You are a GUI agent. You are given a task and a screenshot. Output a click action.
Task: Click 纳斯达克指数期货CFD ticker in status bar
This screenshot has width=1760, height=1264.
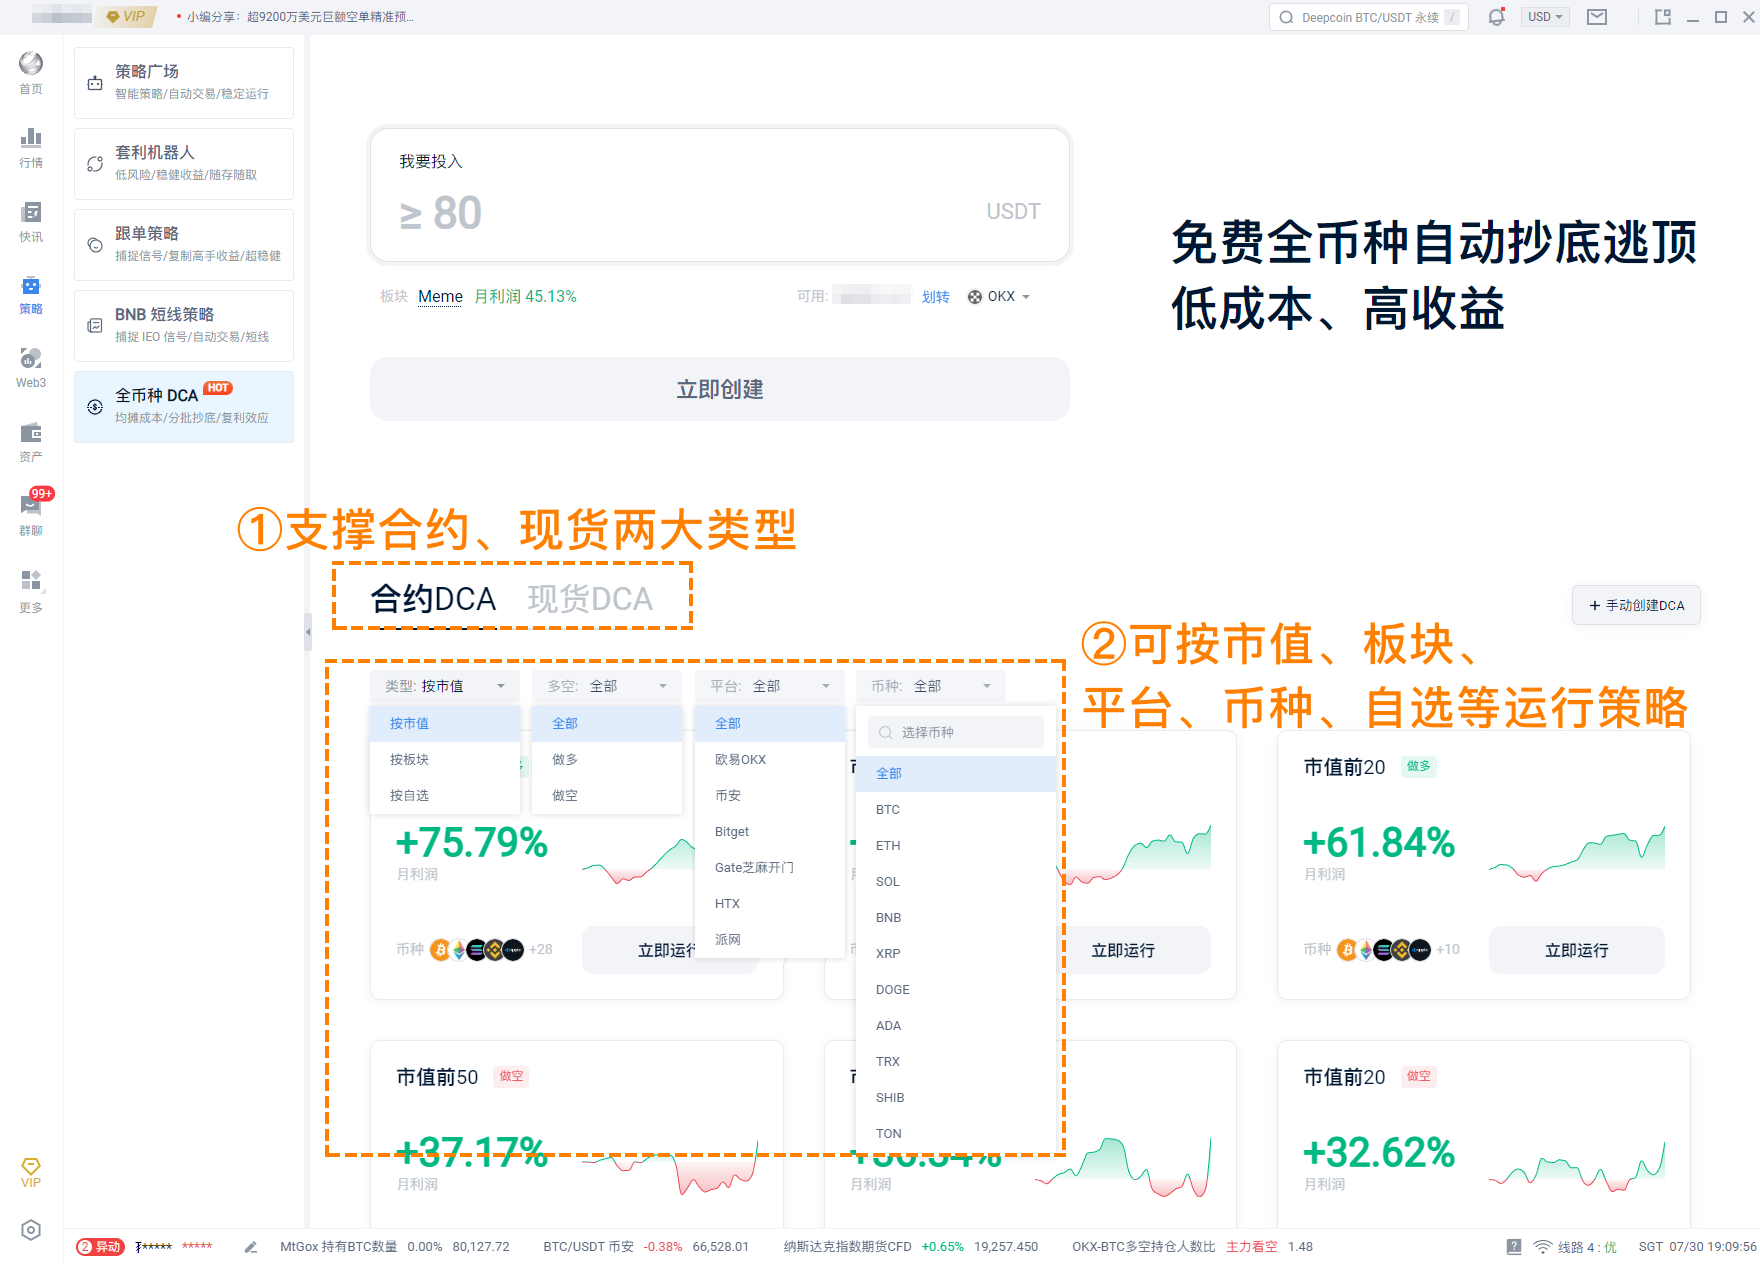[911, 1247]
